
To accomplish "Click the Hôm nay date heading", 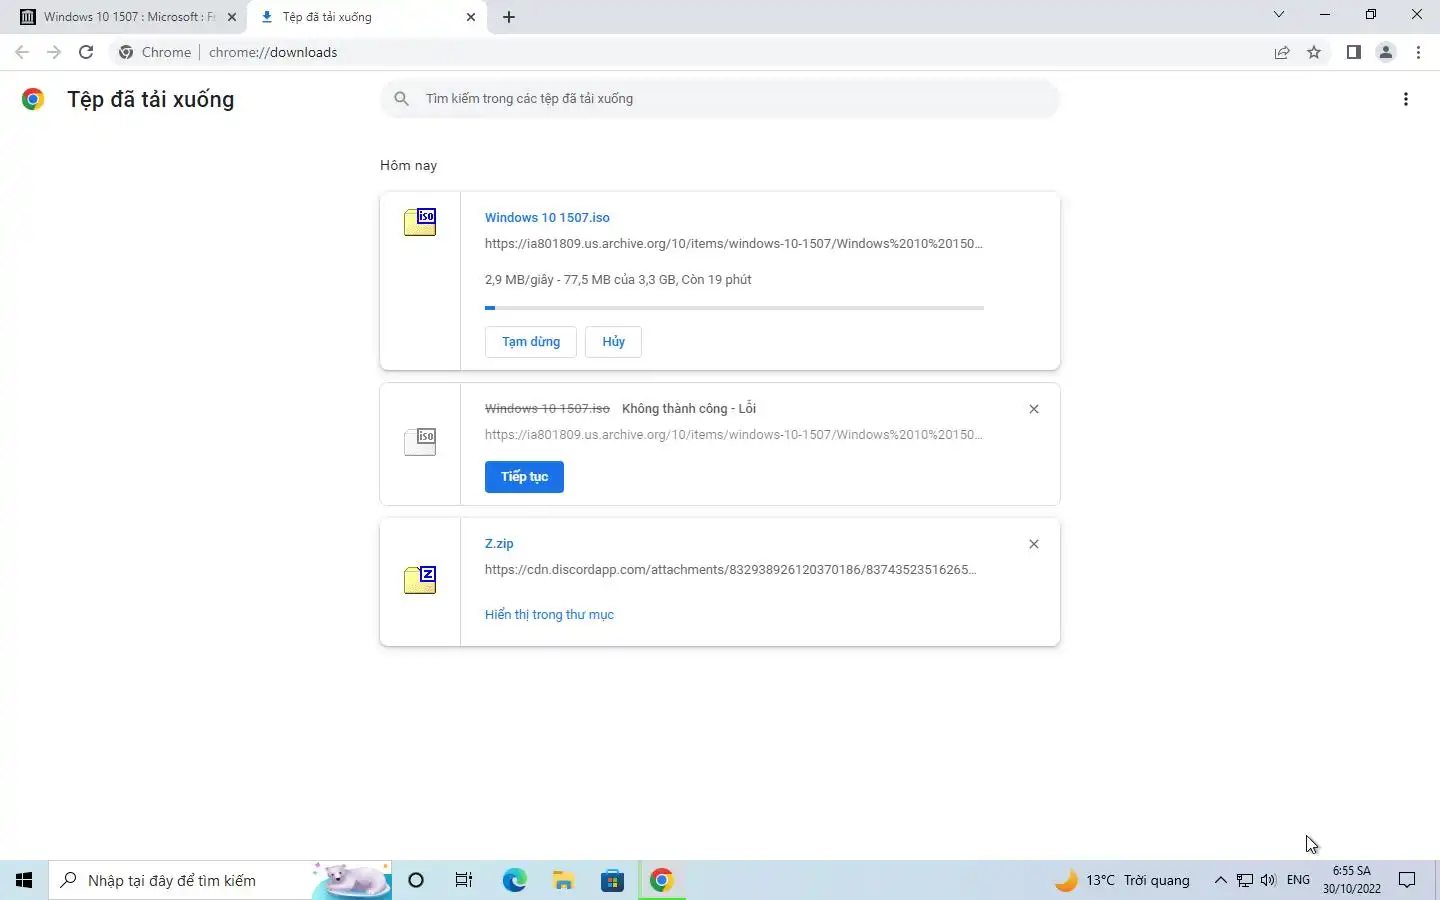I will (x=408, y=165).
